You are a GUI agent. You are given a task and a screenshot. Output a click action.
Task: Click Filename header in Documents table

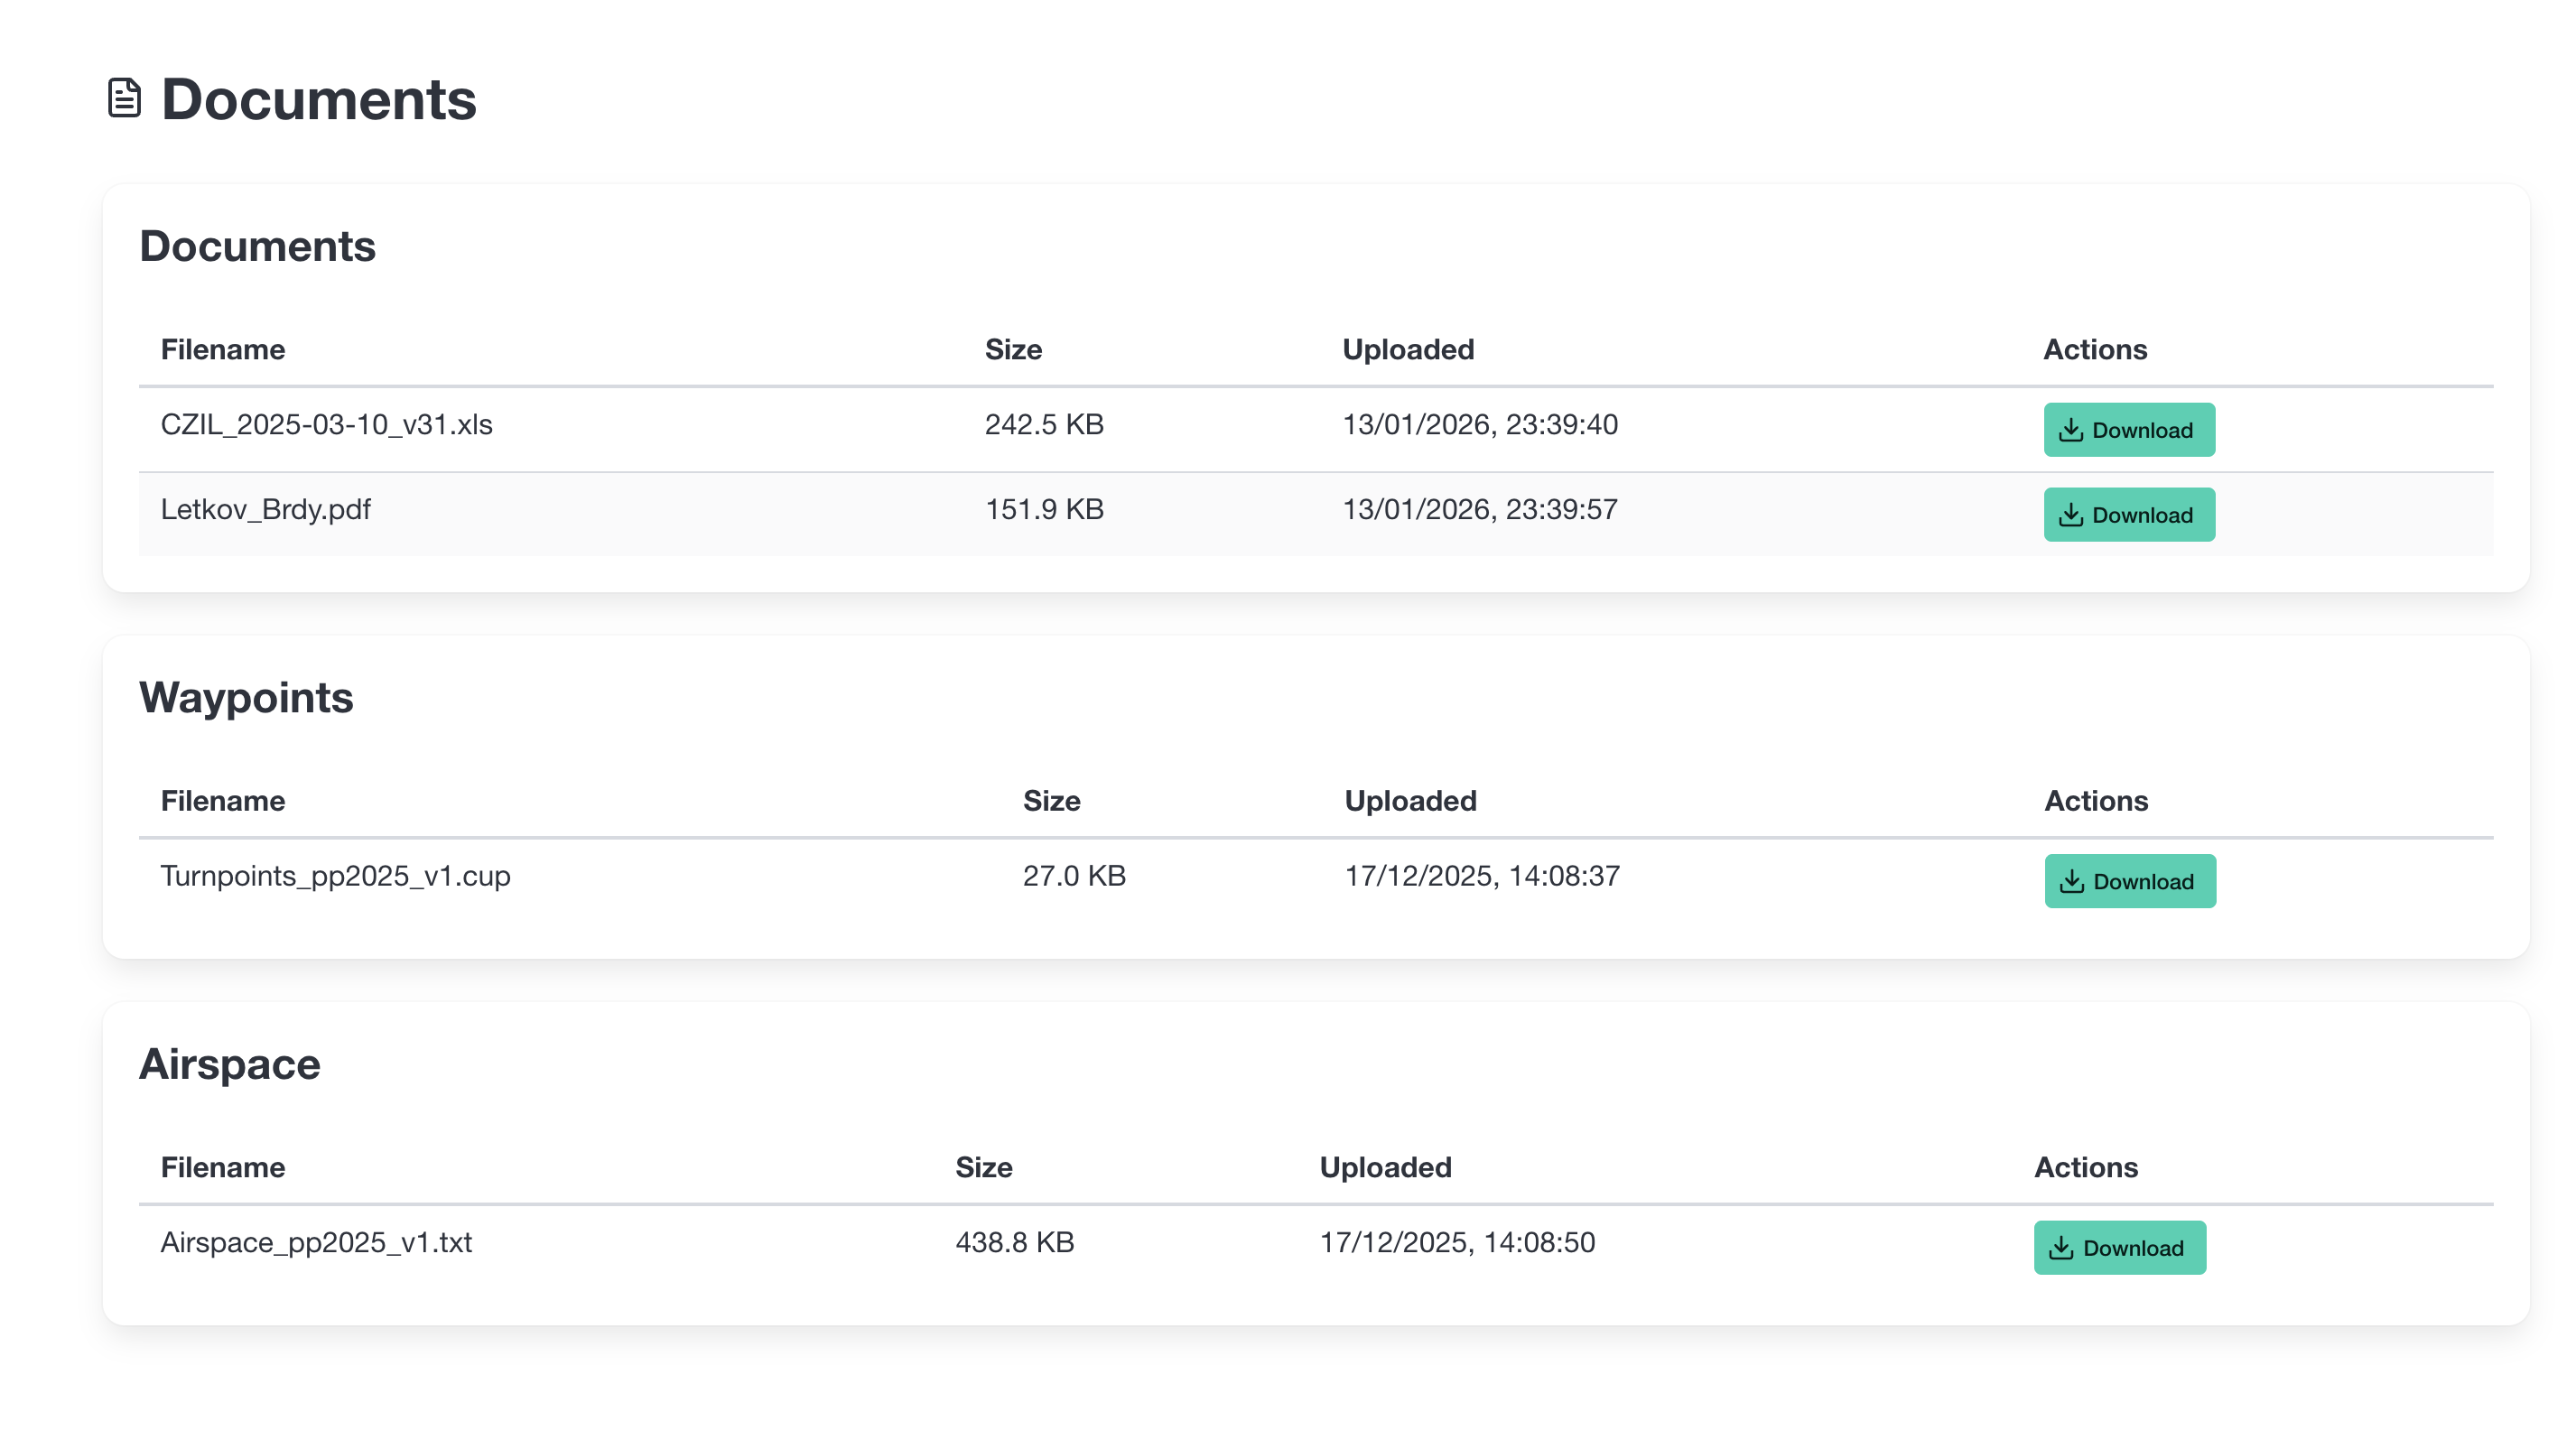point(223,349)
